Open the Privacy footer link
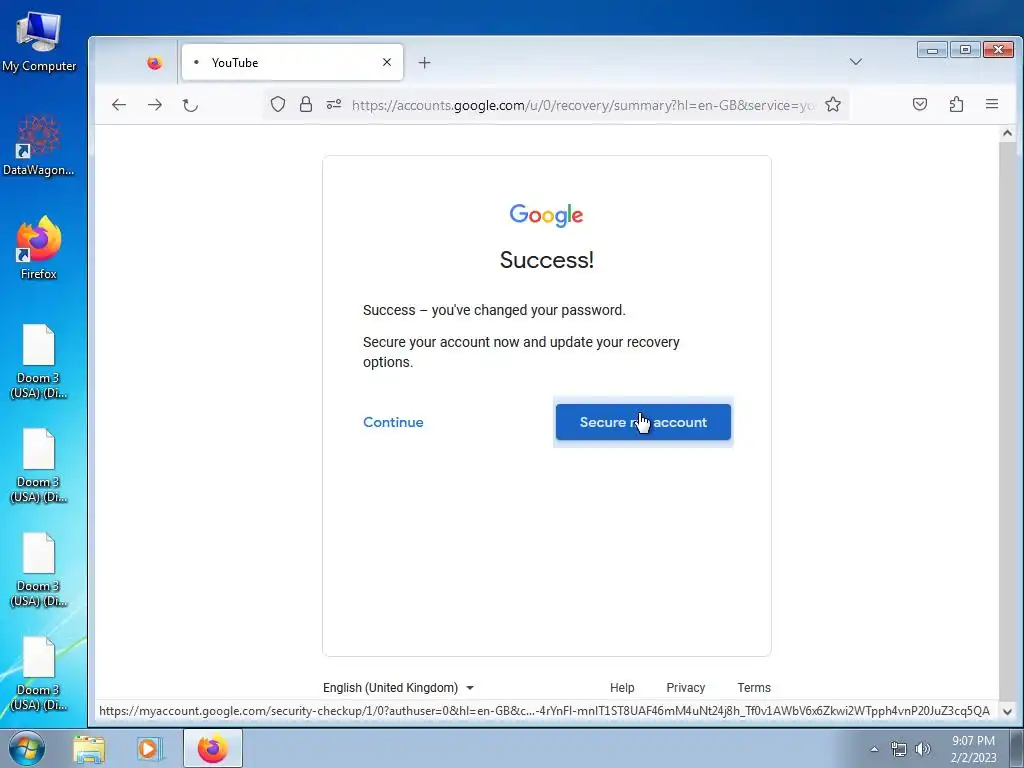Screen dimensions: 1024x768 685,688
